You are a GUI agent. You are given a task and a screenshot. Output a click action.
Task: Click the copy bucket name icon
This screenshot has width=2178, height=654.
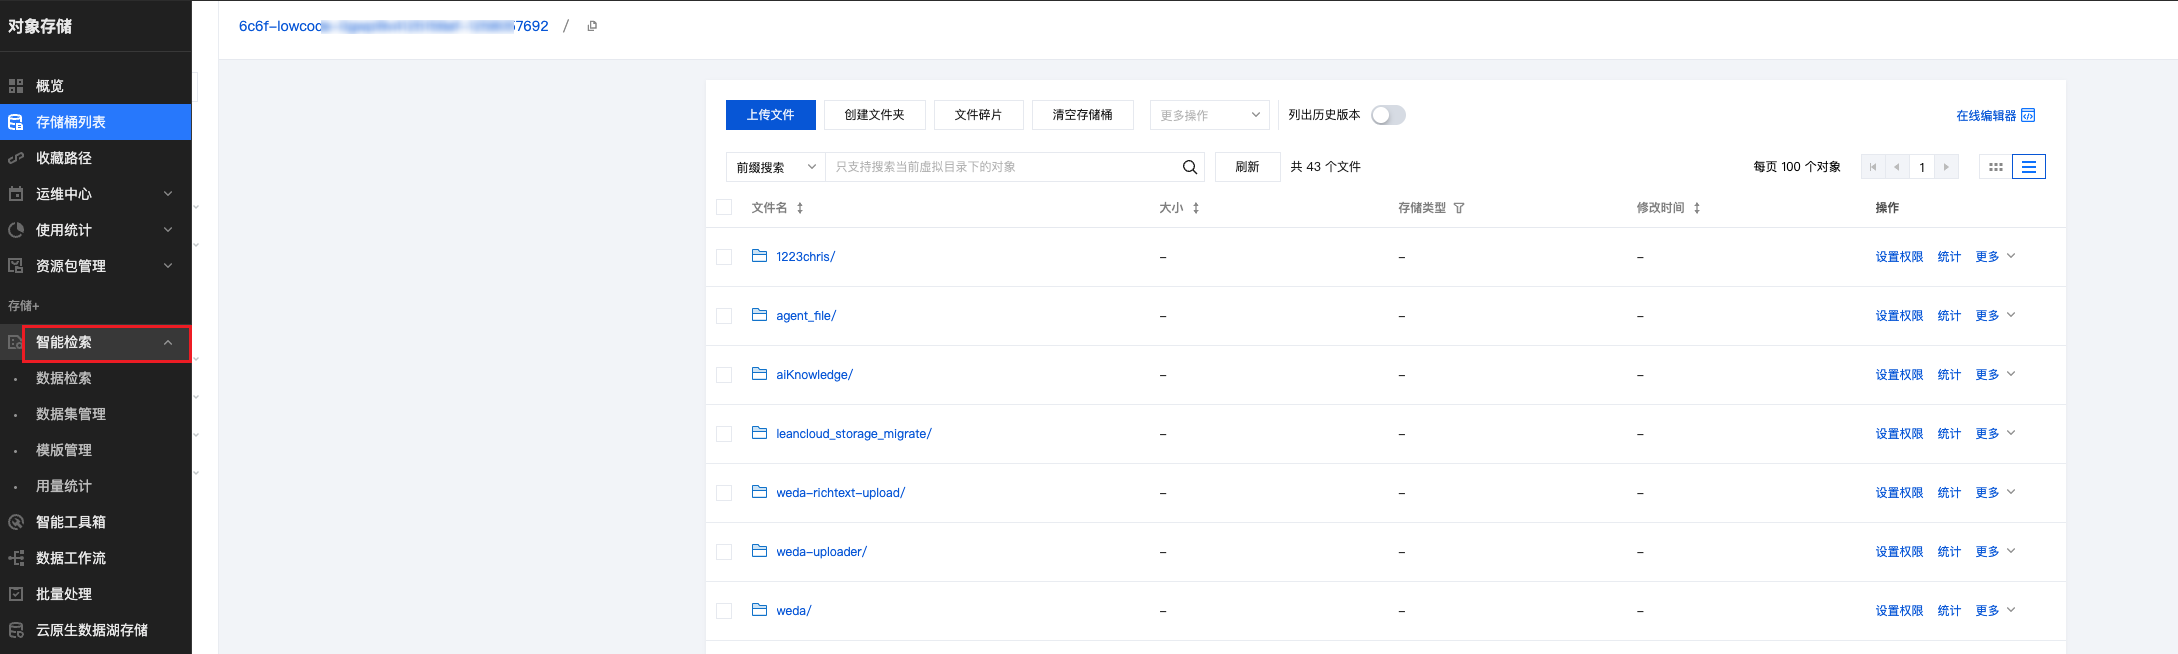point(592,26)
